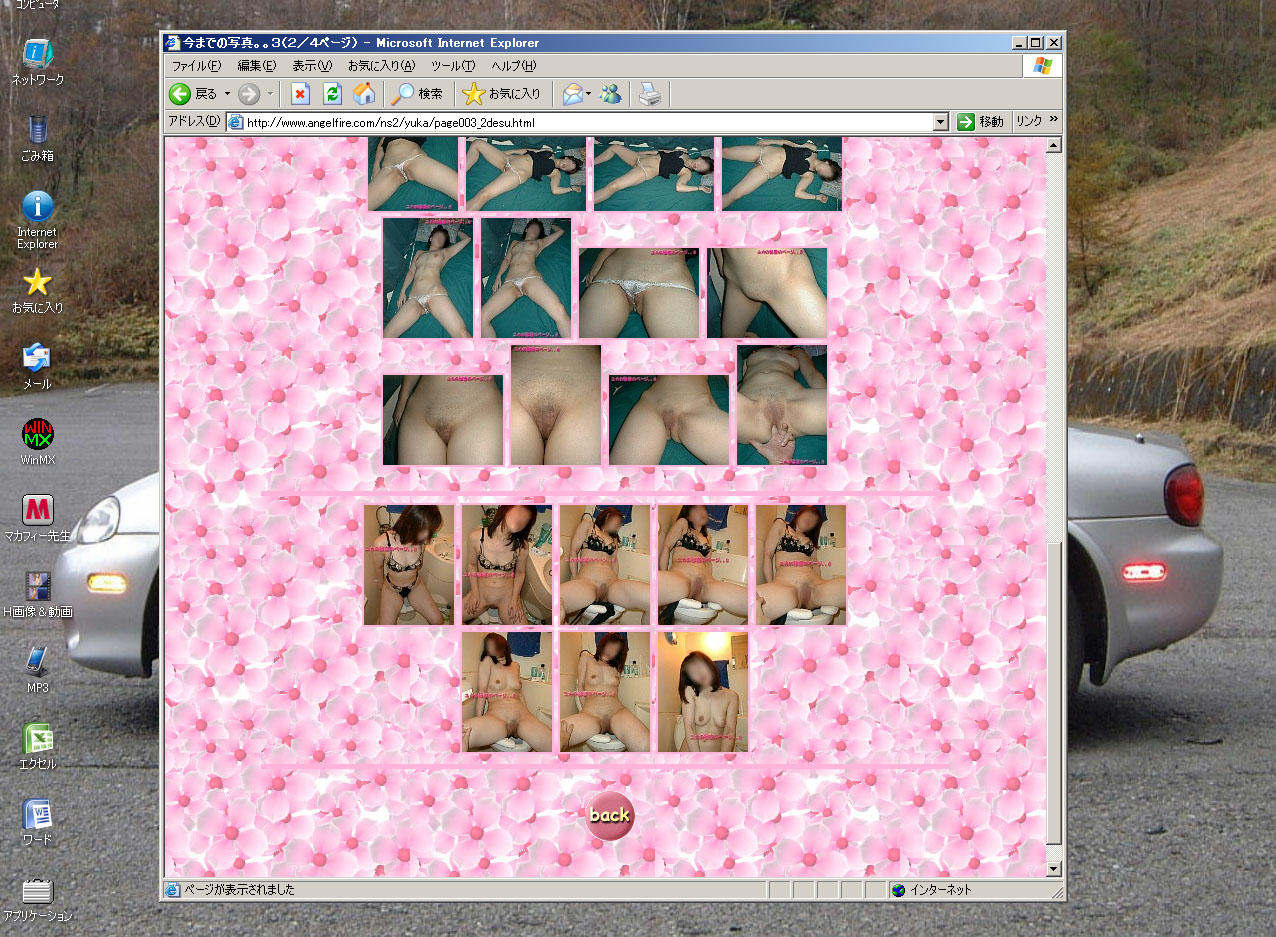Click the 検索 Search button

(x=418, y=94)
